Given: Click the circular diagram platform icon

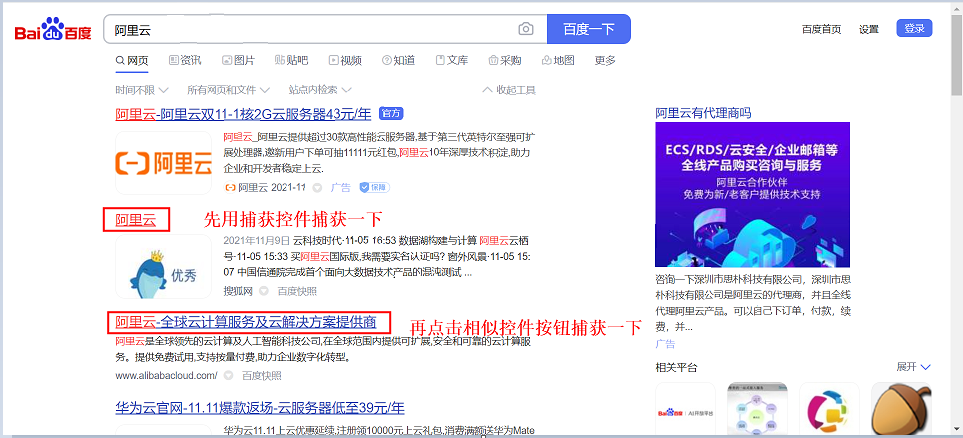Looking at the screenshot, I should (x=757, y=410).
